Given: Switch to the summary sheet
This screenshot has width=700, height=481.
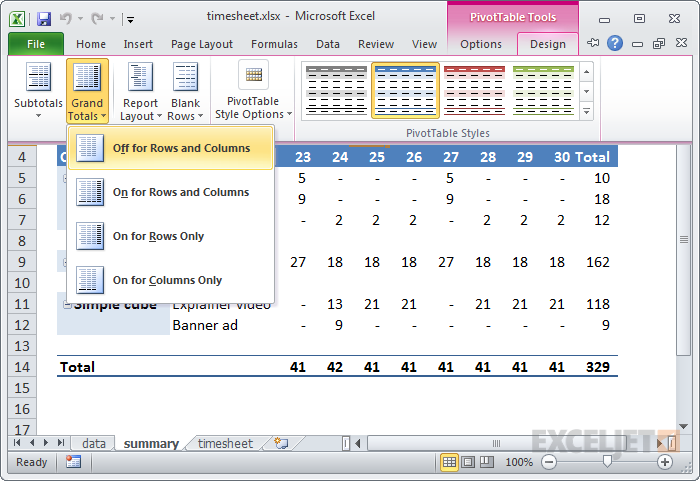Looking at the screenshot, I should (151, 443).
